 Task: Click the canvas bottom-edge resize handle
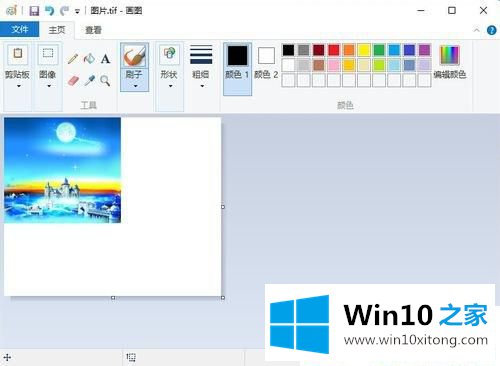[x=113, y=298]
